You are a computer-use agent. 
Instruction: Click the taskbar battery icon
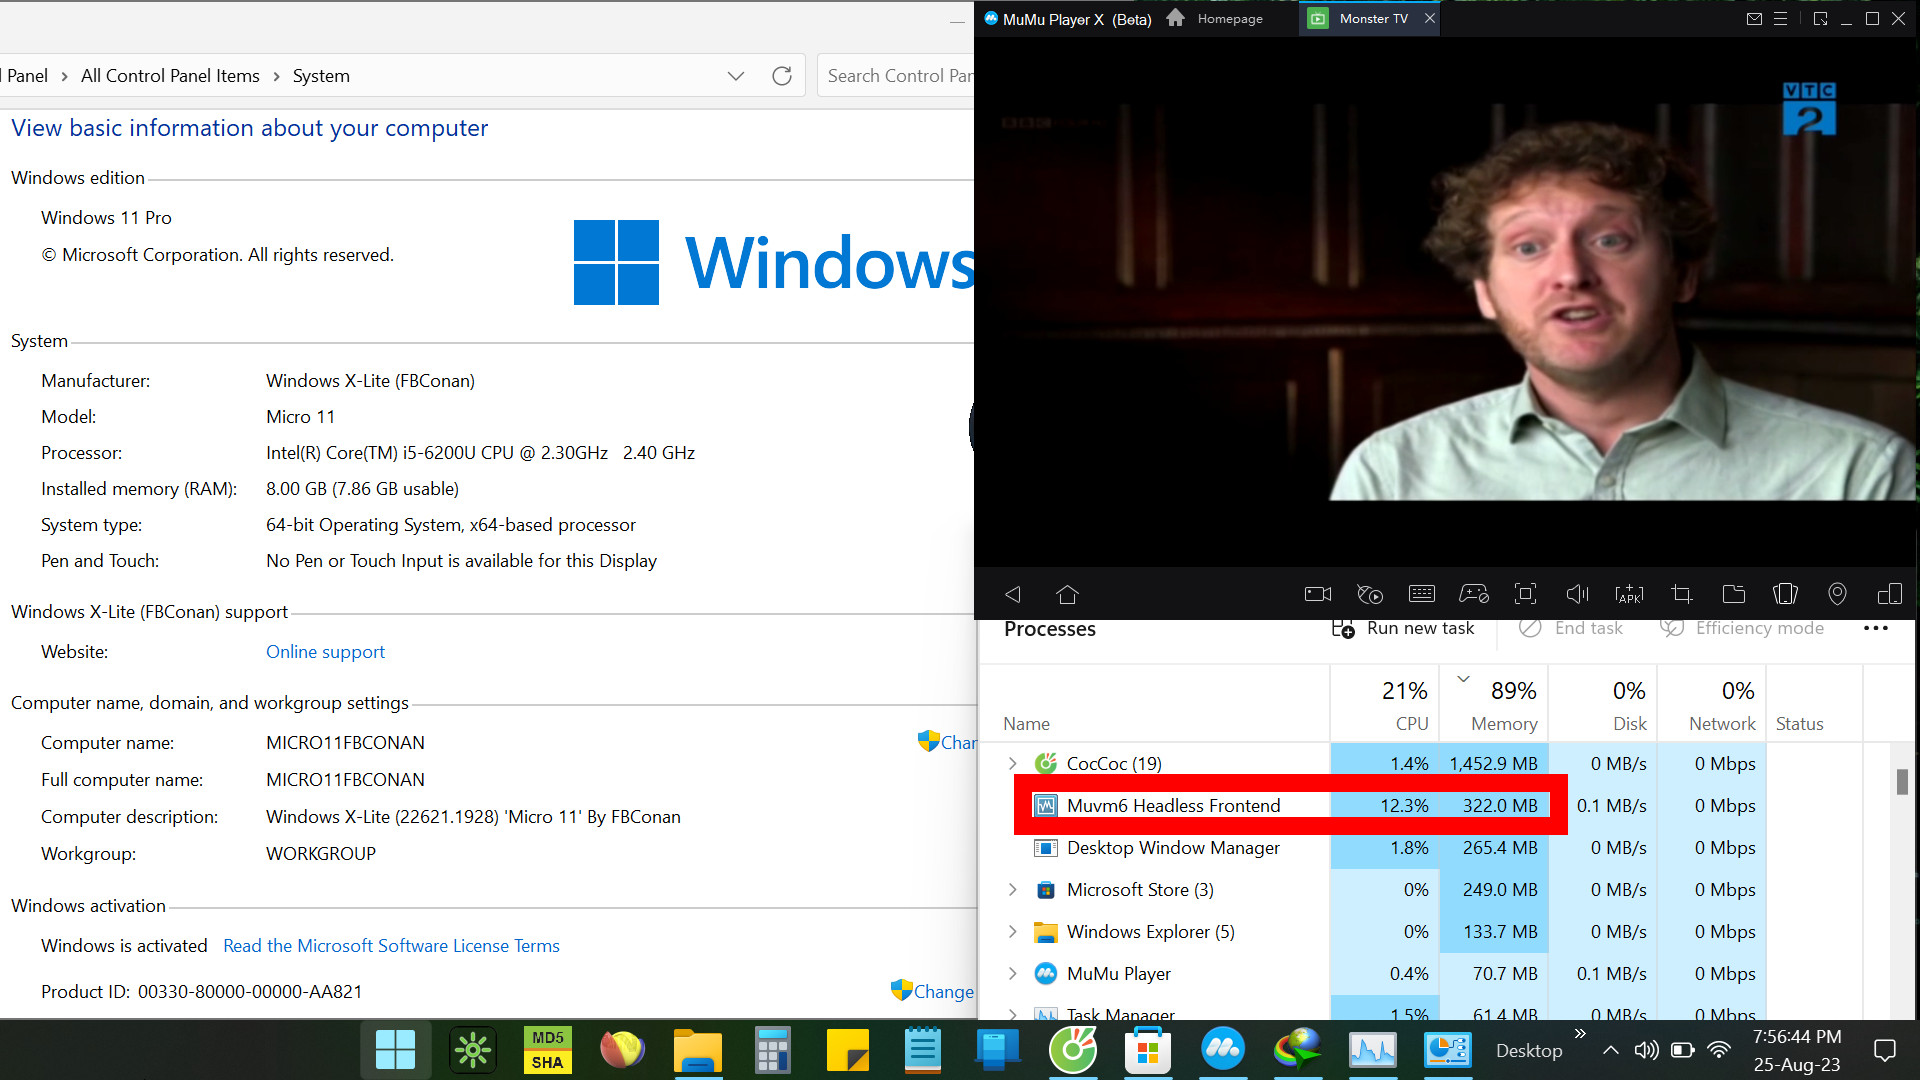(1683, 1050)
